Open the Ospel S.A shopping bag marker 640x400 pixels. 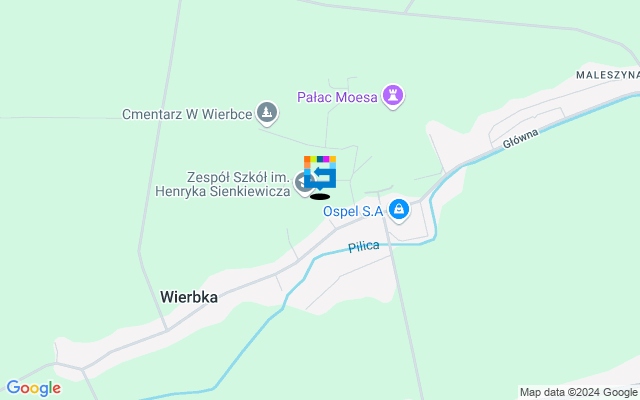(x=399, y=210)
